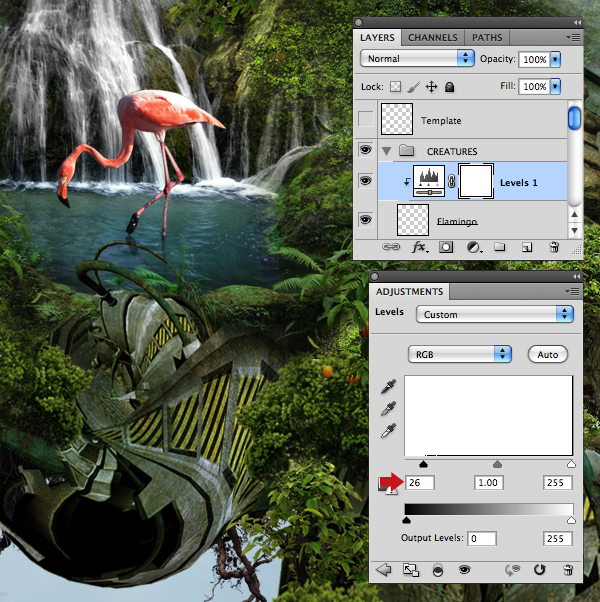
Task: Click the input highlight white slider triangle
Action: tap(571, 464)
